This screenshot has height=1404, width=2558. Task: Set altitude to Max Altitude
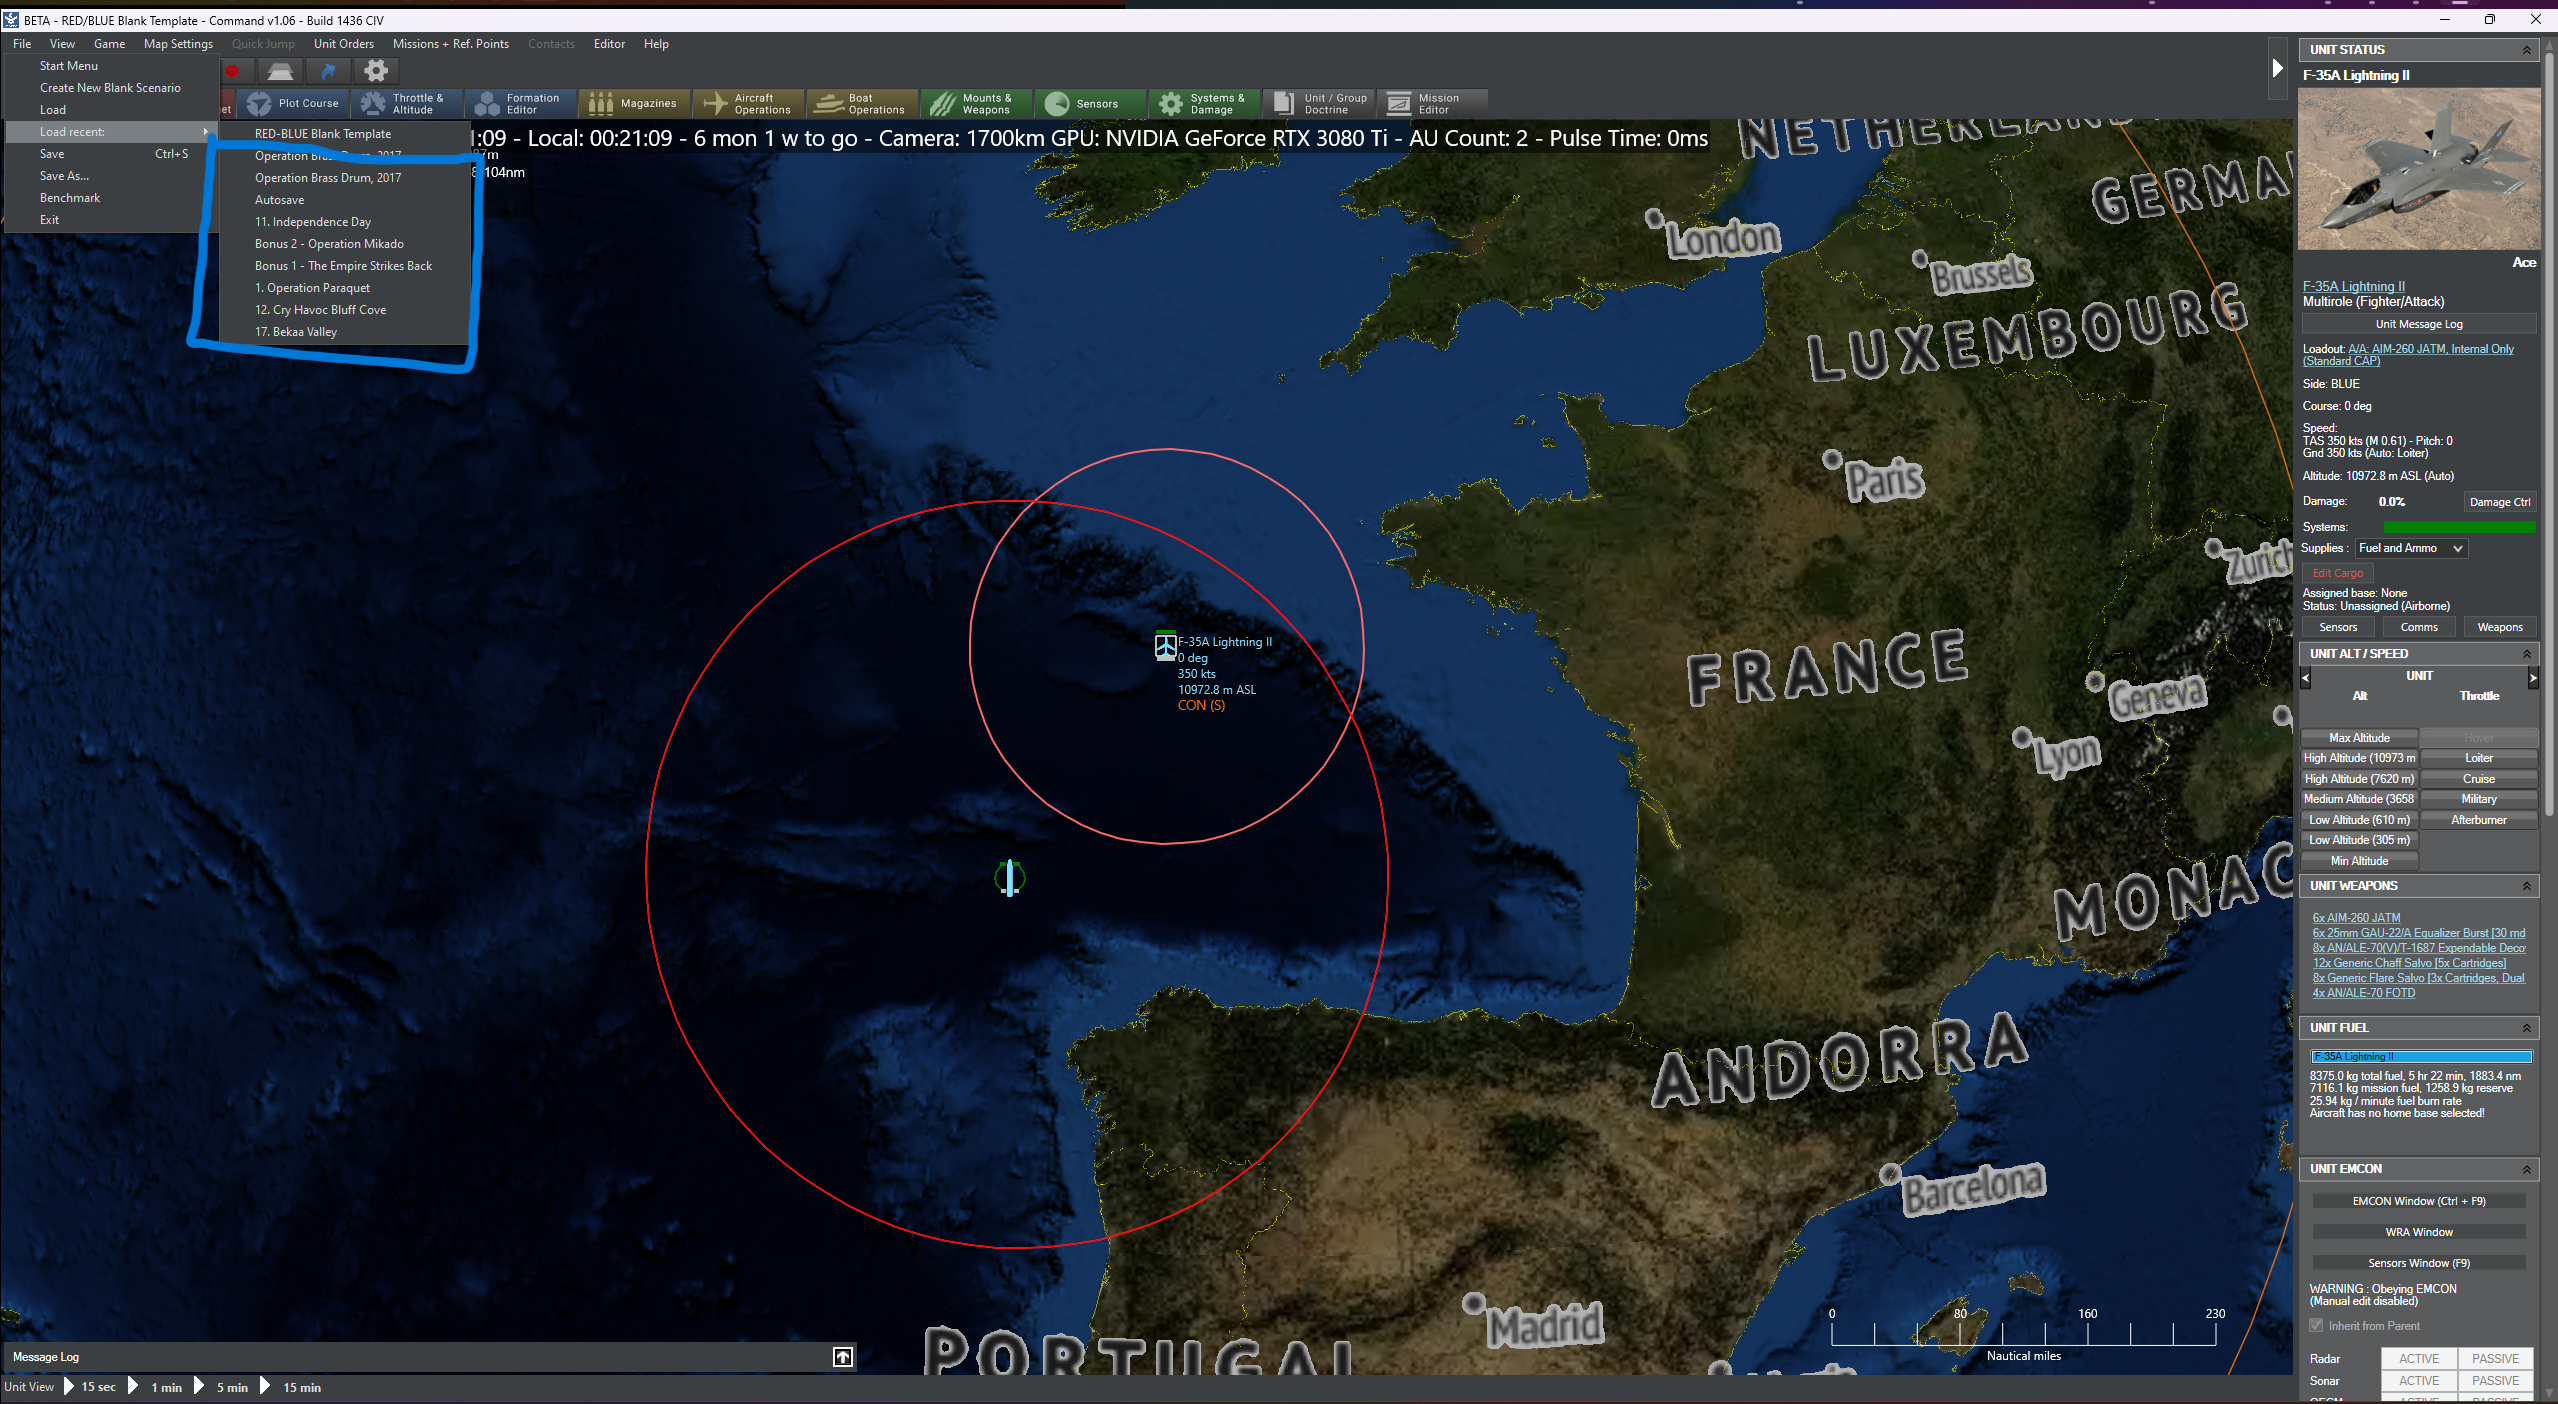(x=2359, y=738)
